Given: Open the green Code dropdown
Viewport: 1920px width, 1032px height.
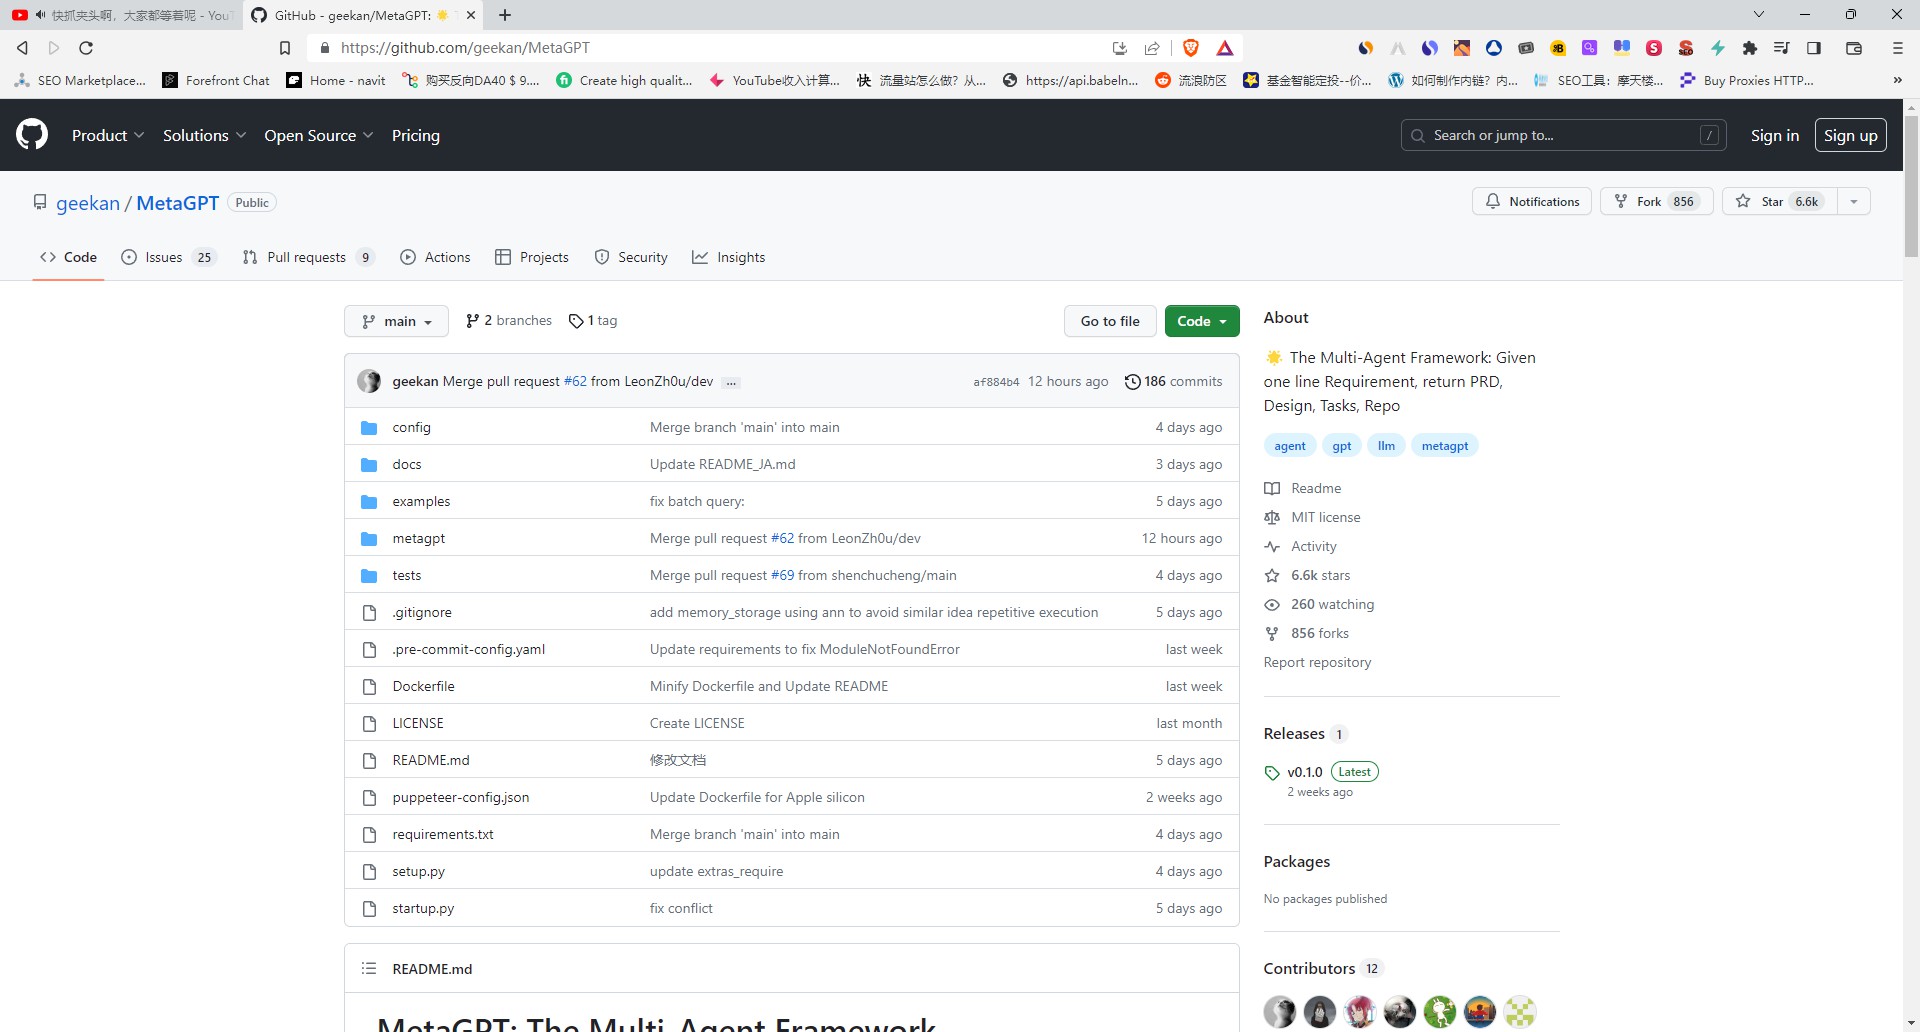Looking at the screenshot, I should coord(1202,320).
